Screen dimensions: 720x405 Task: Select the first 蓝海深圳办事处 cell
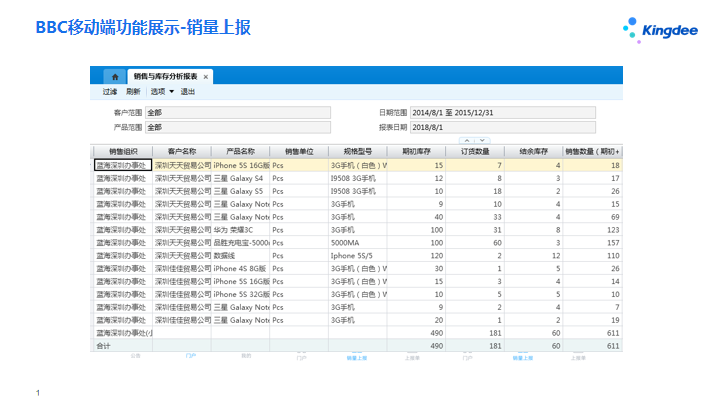tap(123, 165)
